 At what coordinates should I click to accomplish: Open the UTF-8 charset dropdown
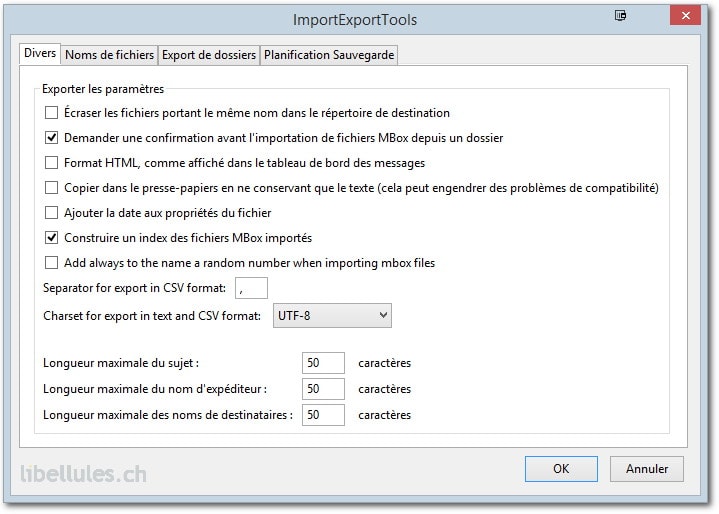332,315
